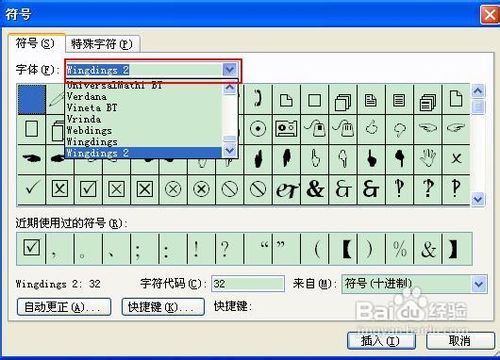This screenshot has width=500, height=360.
Task: Open the 字体 font combo box arrow
Action: 229,70
